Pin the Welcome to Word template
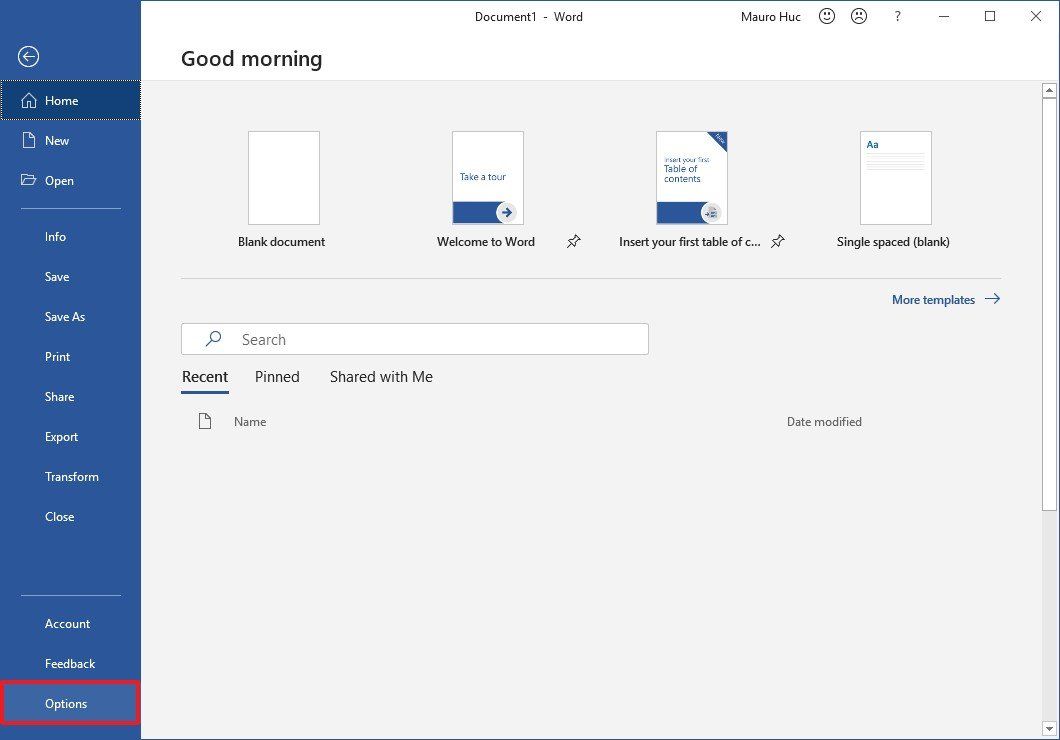The height and width of the screenshot is (740, 1060). coord(574,241)
